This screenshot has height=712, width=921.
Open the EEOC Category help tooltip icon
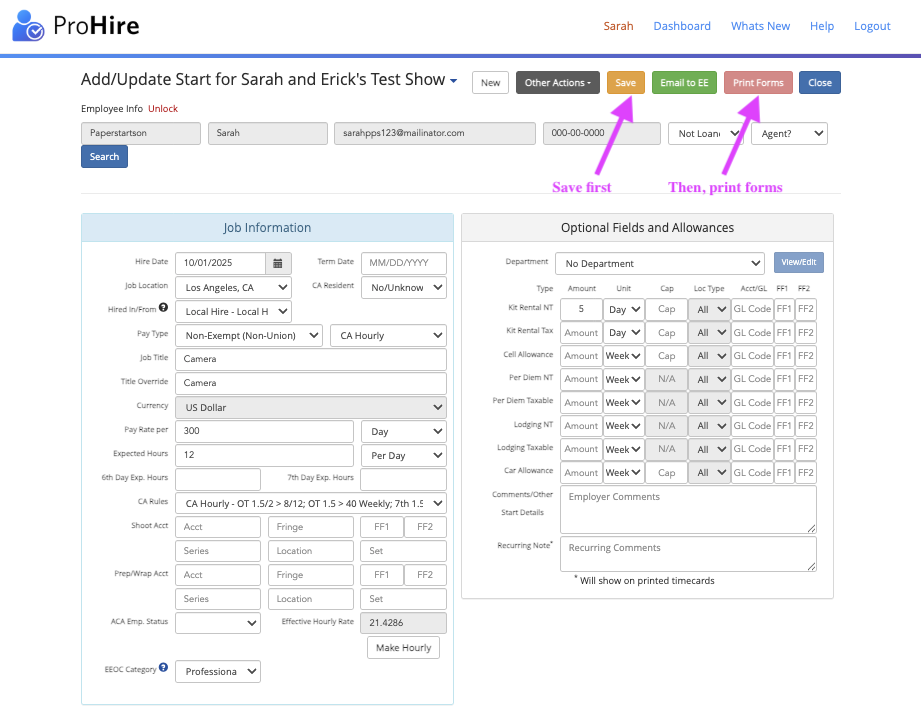(163, 667)
